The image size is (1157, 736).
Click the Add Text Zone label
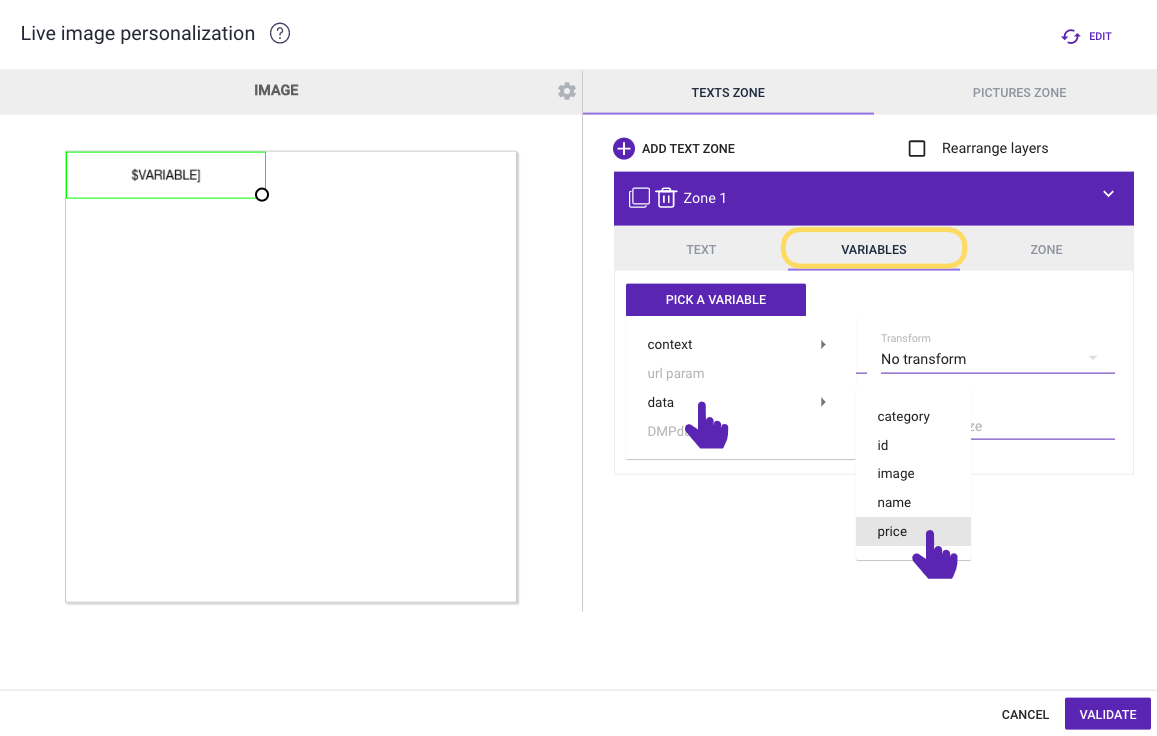click(688, 148)
